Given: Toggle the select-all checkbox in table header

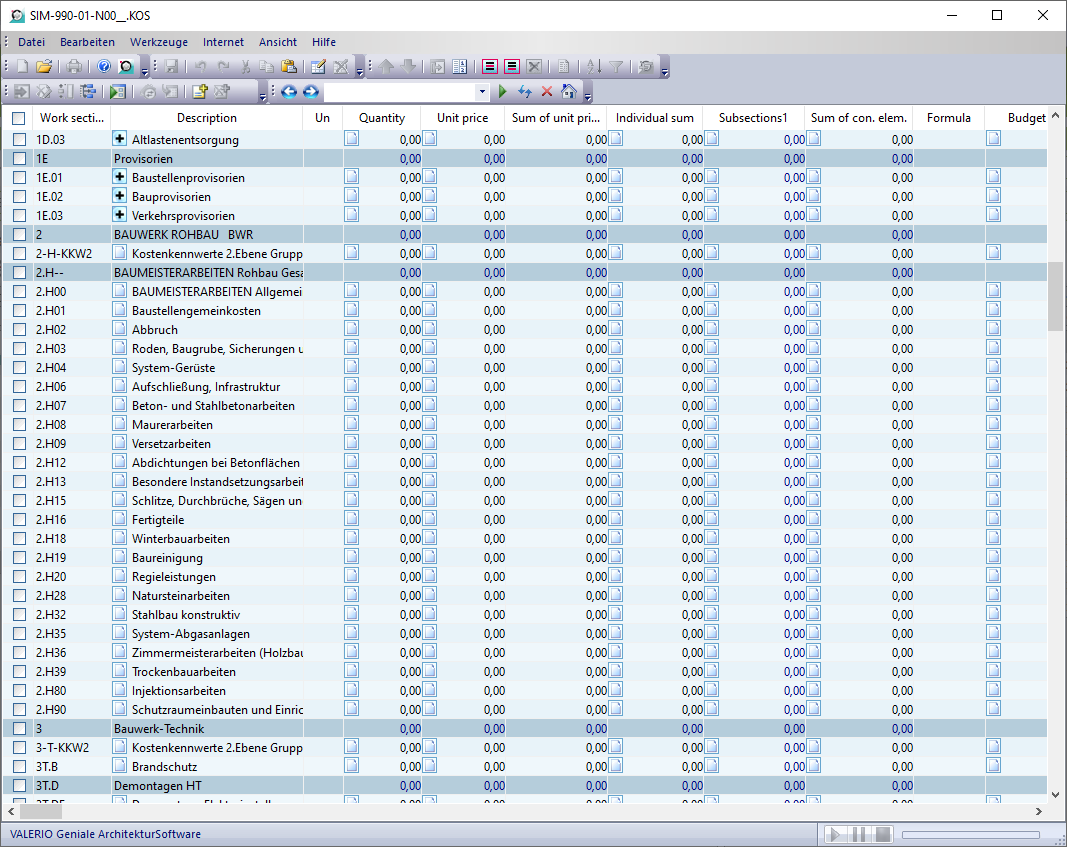Looking at the screenshot, I should (x=19, y=118).
